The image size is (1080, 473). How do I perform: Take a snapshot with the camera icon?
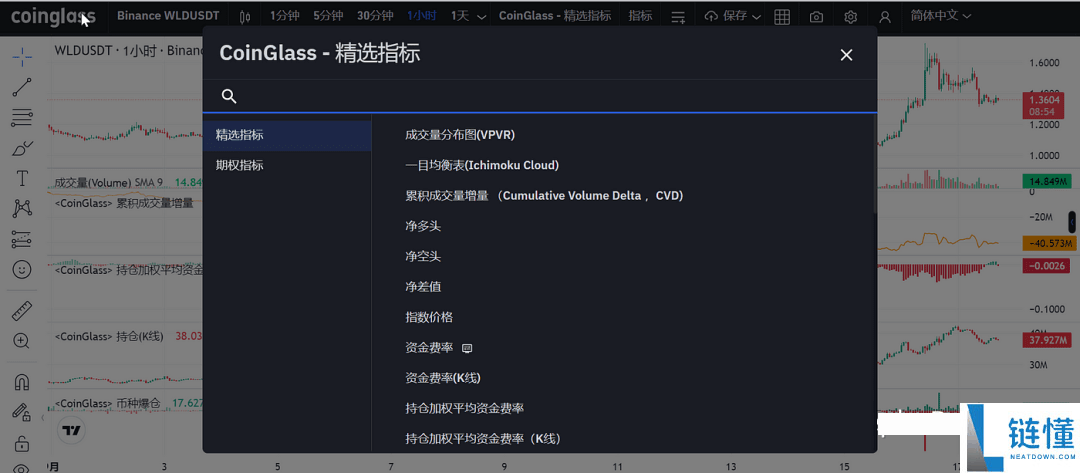[816, 17]
